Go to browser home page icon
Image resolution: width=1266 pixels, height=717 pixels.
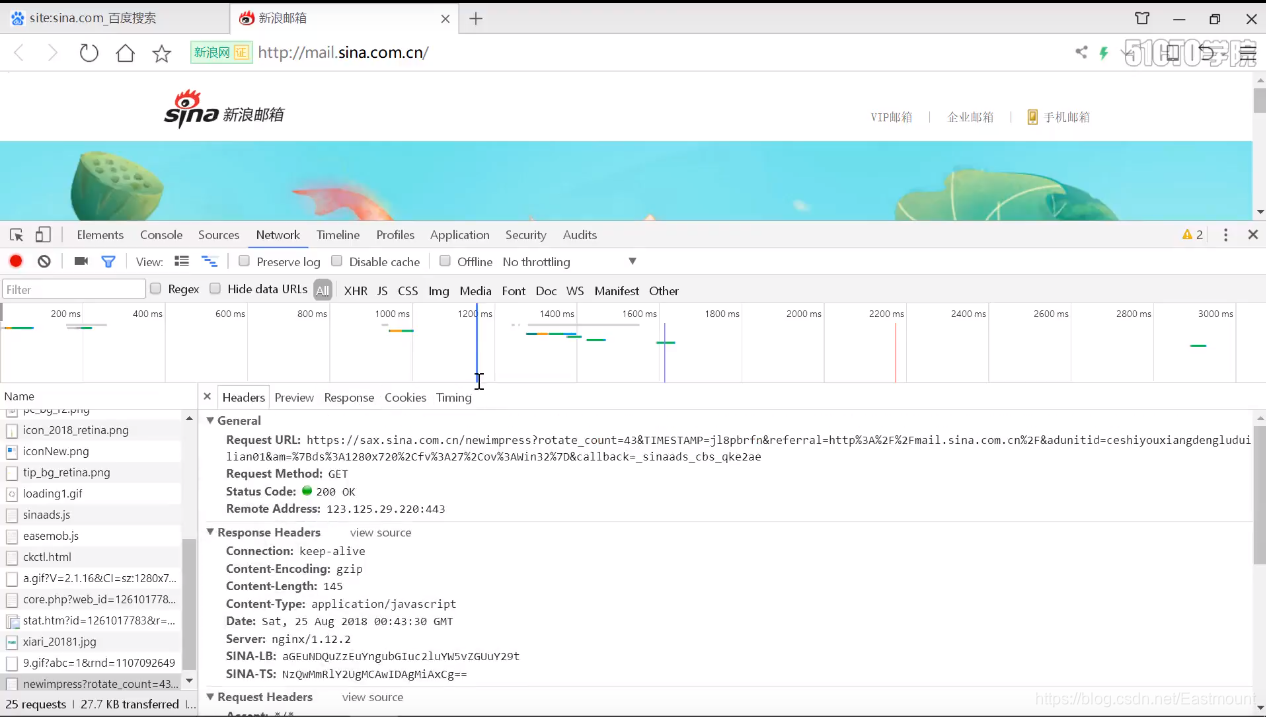click(x=125, y=53)
